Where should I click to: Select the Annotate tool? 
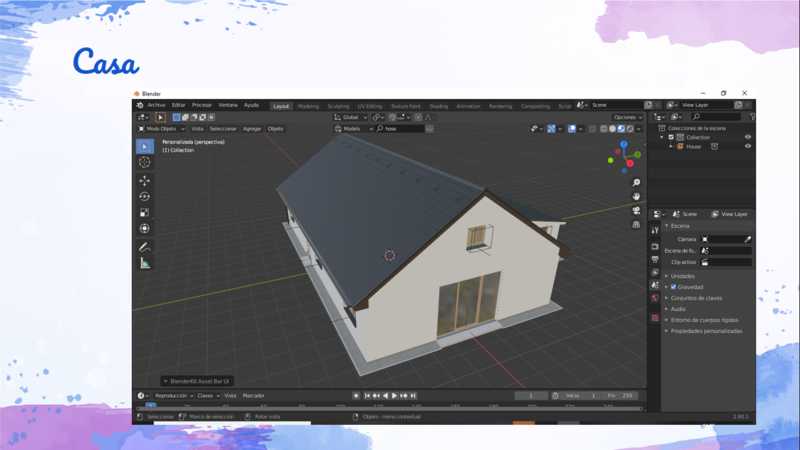(x=145, y=246)
